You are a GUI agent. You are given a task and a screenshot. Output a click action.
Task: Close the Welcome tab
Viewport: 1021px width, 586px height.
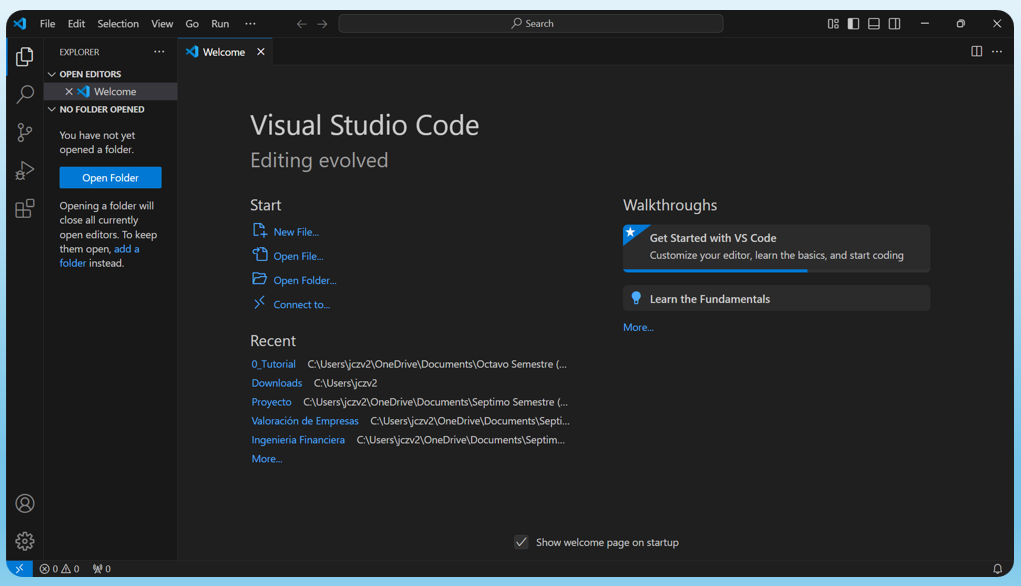(260, 51)
